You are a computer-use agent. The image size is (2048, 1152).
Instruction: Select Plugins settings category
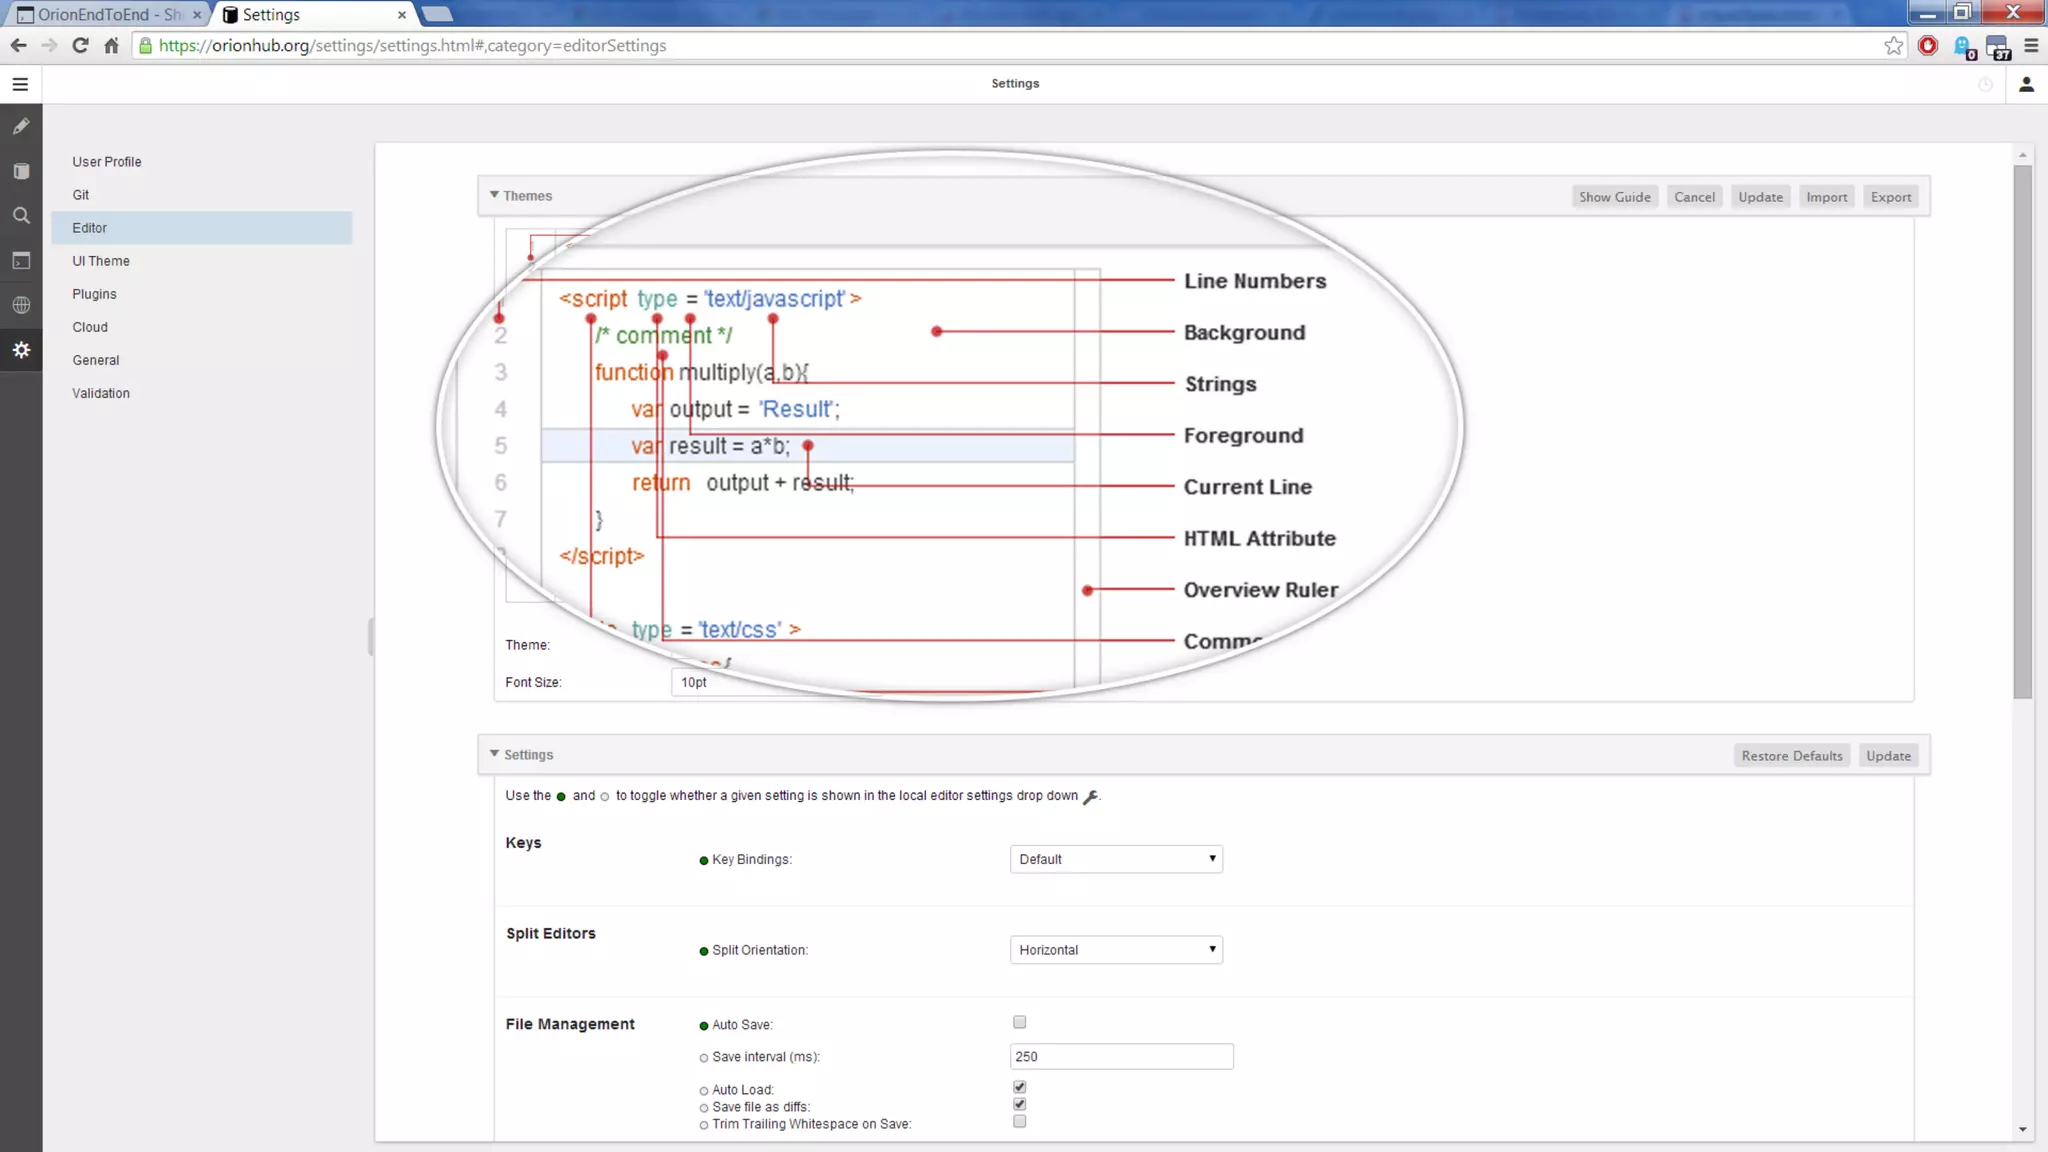pos(94,294)
